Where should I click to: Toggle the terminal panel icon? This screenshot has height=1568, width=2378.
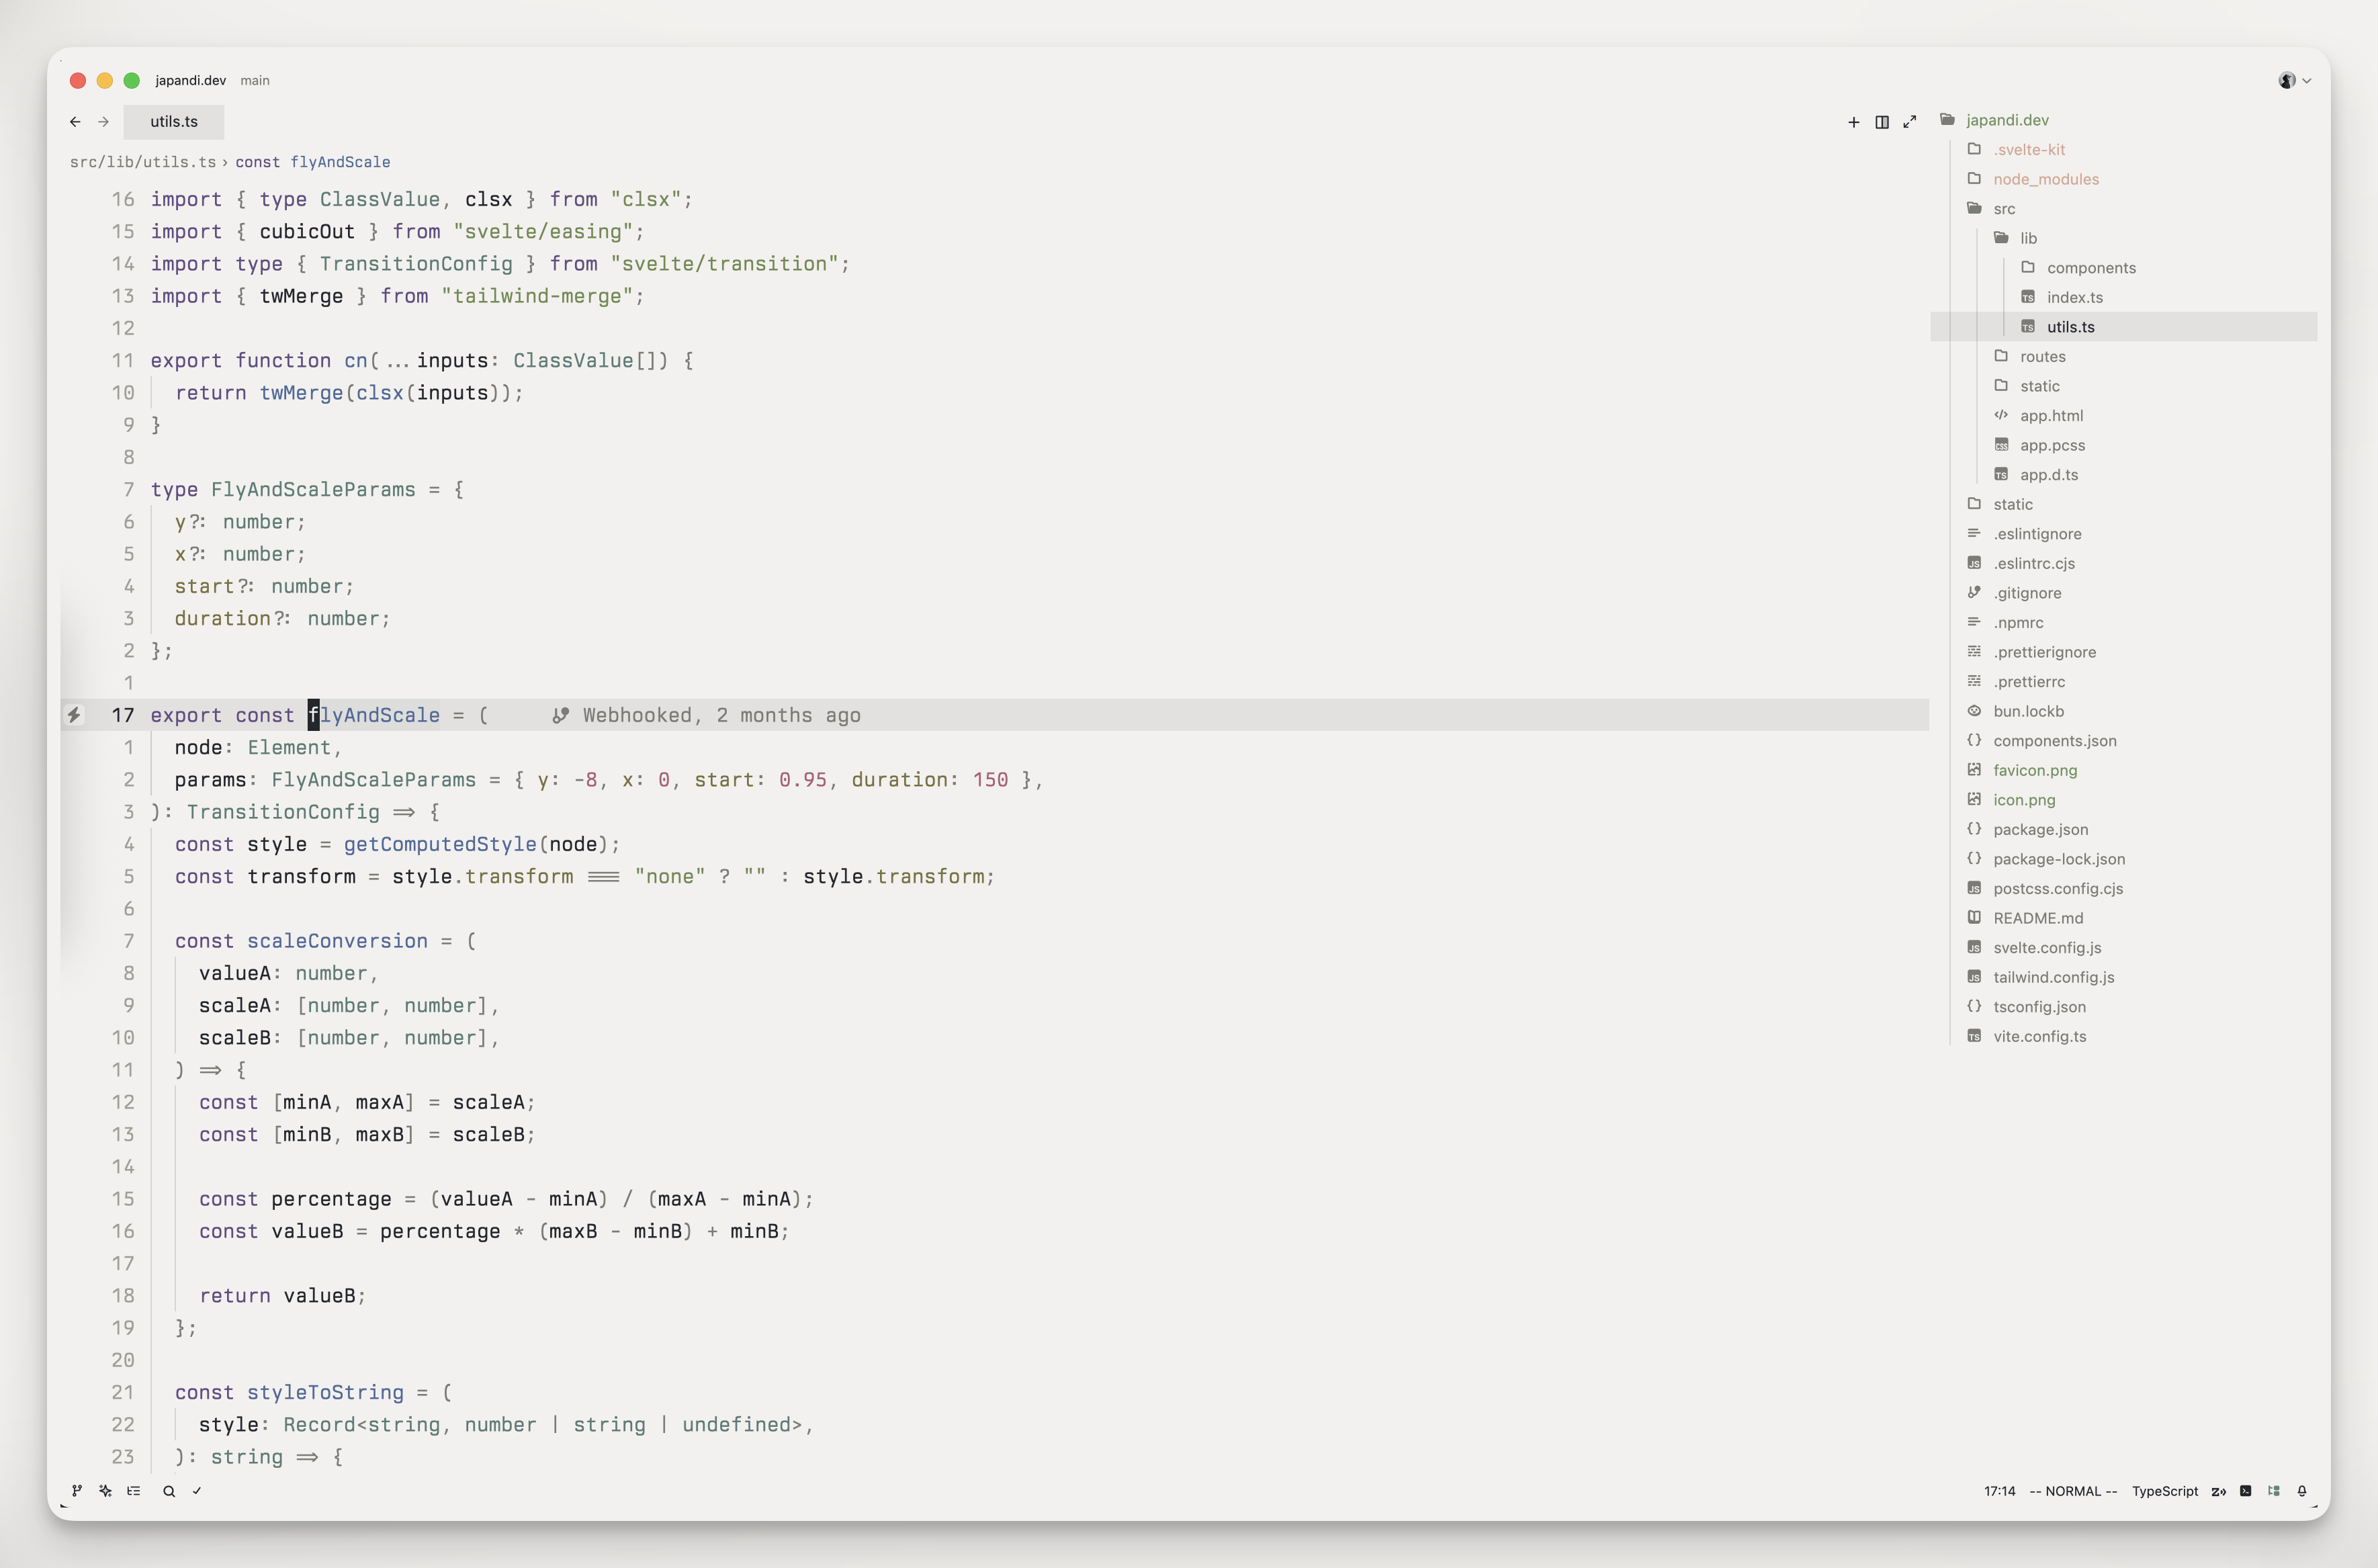pos(2246,1491)
